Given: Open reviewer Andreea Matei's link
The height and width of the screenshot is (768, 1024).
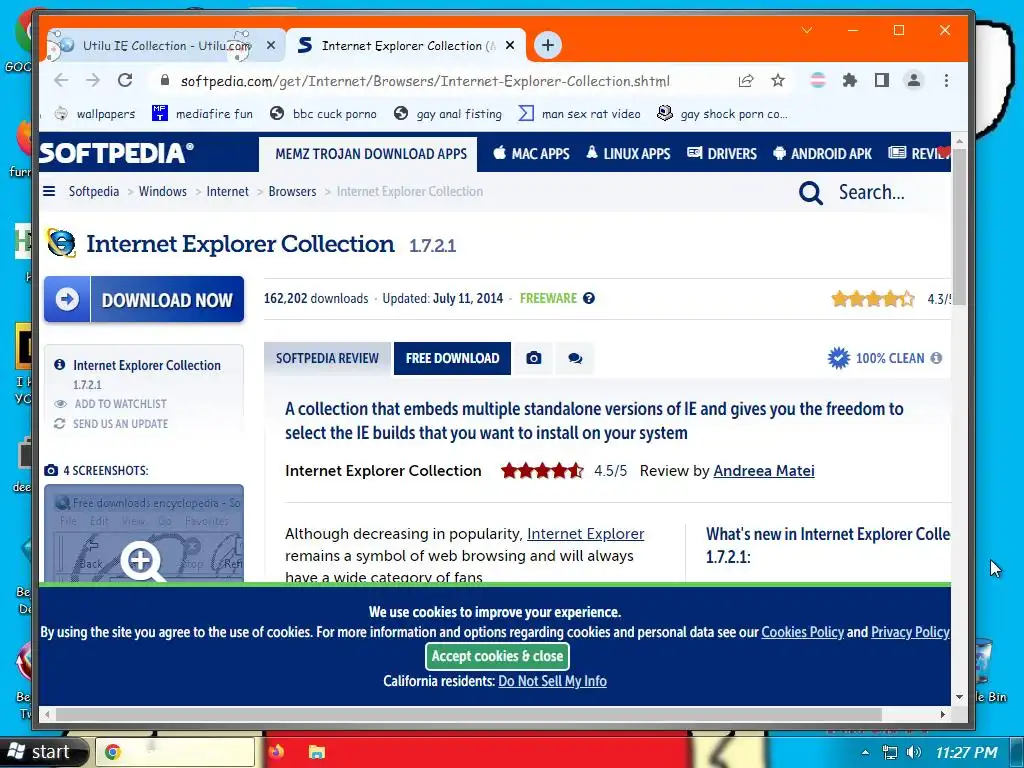Looking at the screenshot, I should pyautogui.click(x=763, y=471).
